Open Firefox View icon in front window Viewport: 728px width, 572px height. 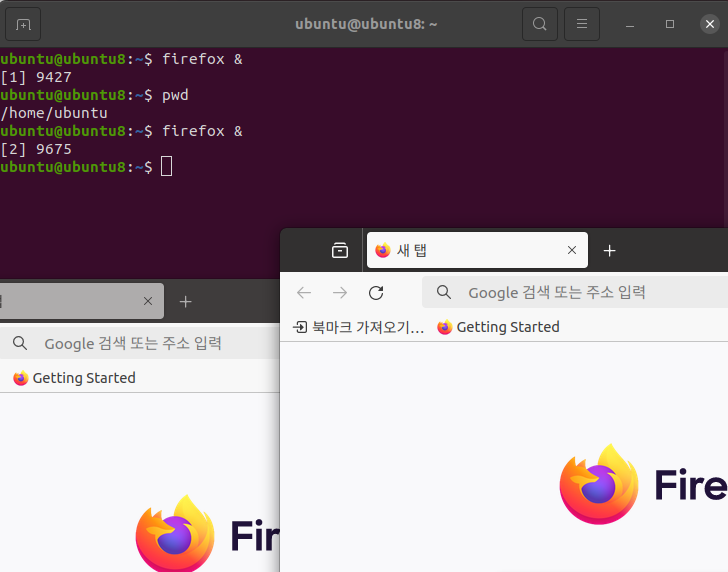[x=340, y=250]
